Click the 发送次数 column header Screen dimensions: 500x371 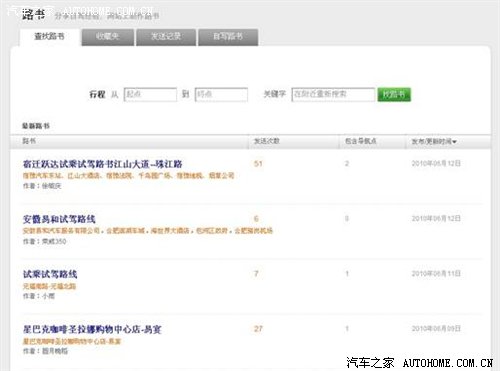267,141
